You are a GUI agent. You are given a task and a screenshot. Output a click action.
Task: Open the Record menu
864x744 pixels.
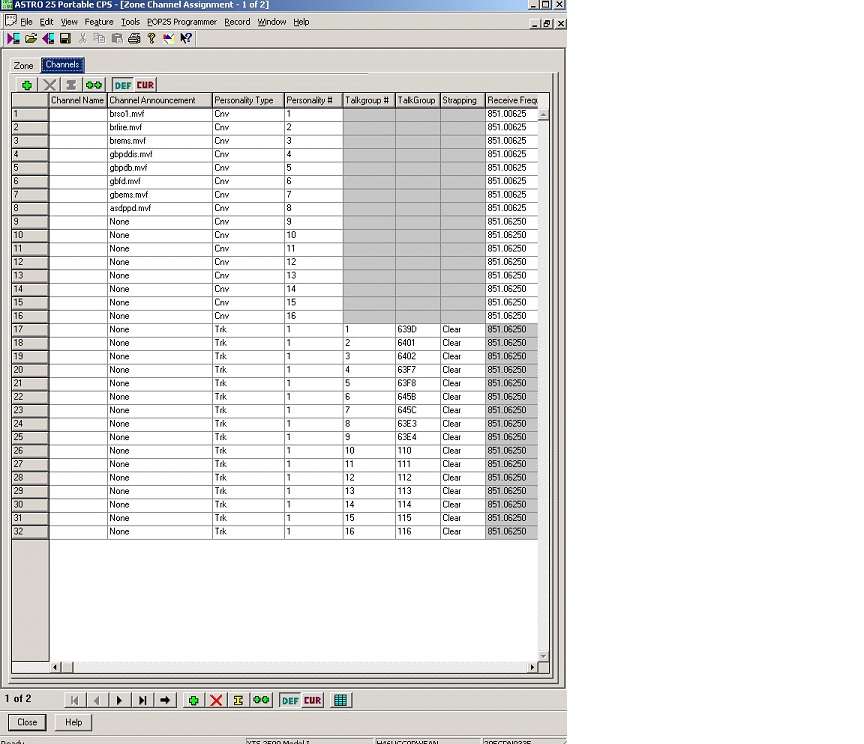click(x=237, y=22)
